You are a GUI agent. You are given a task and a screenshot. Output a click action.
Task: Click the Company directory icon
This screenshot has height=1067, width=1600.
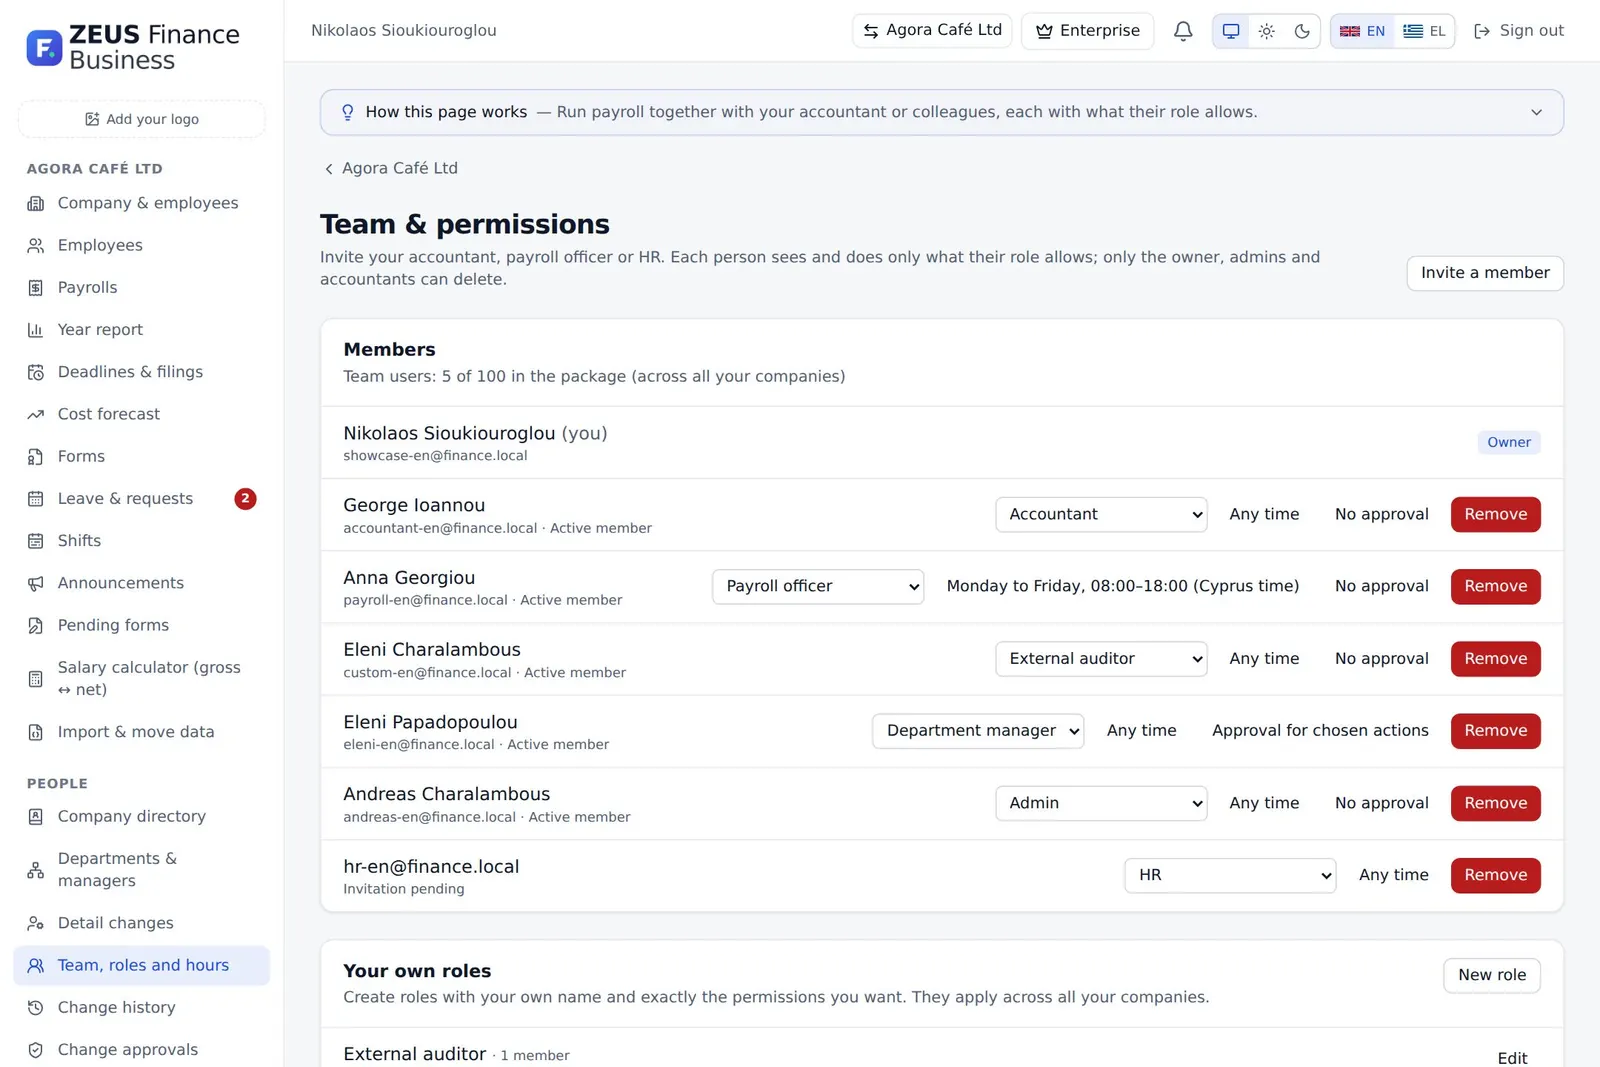coord(36,817)
